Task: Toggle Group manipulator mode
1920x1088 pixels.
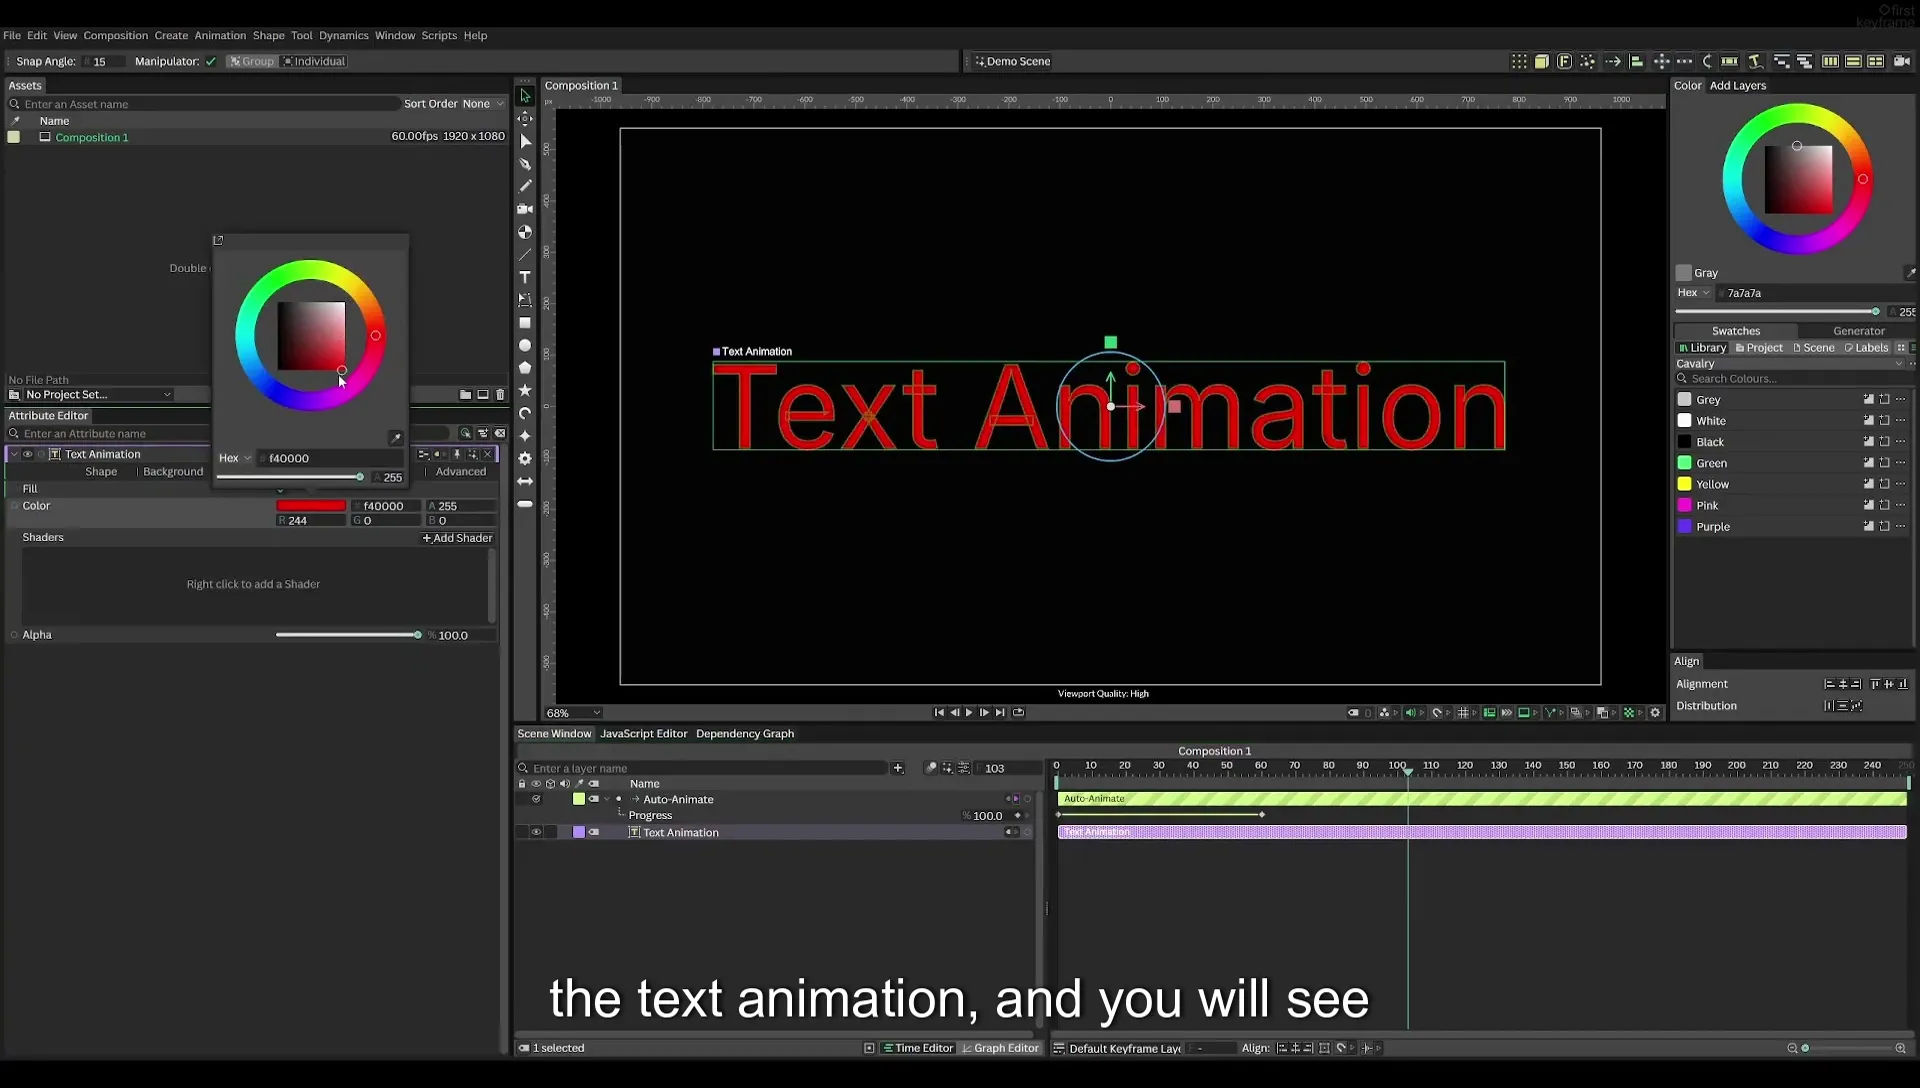Action: (251, 61)
